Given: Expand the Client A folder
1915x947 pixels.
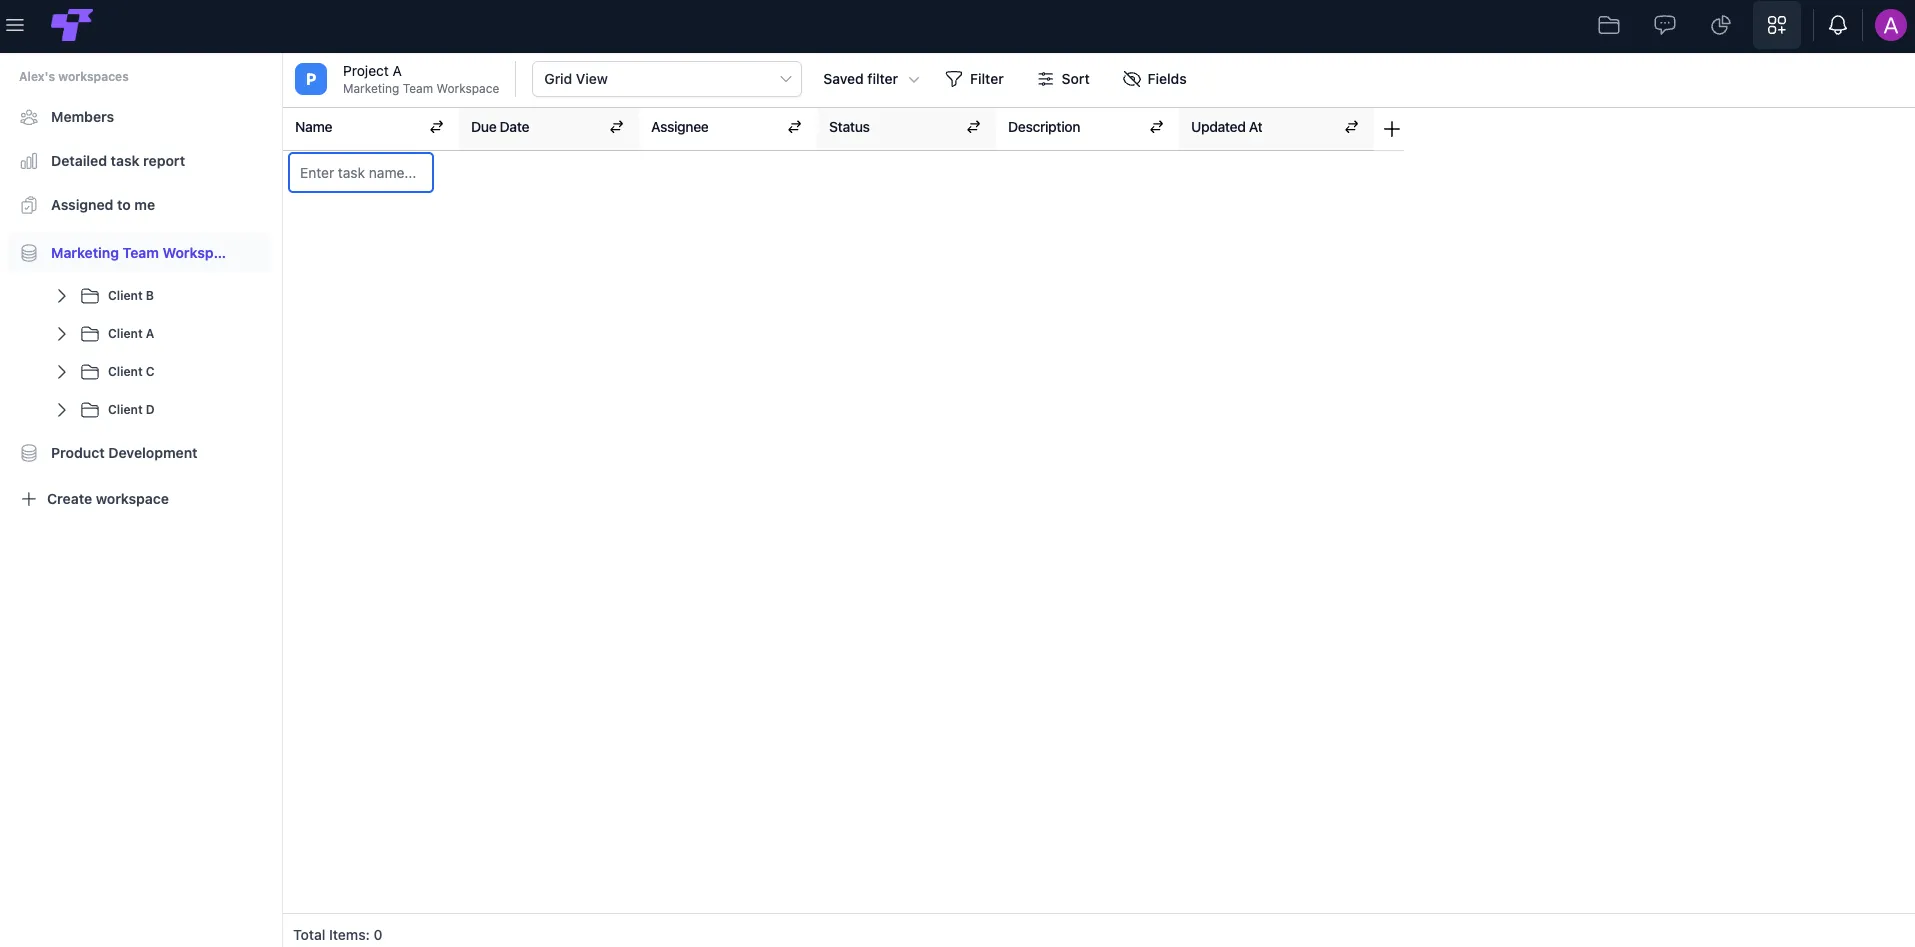Looking at the screenshot, I should [x=62, y=334].
